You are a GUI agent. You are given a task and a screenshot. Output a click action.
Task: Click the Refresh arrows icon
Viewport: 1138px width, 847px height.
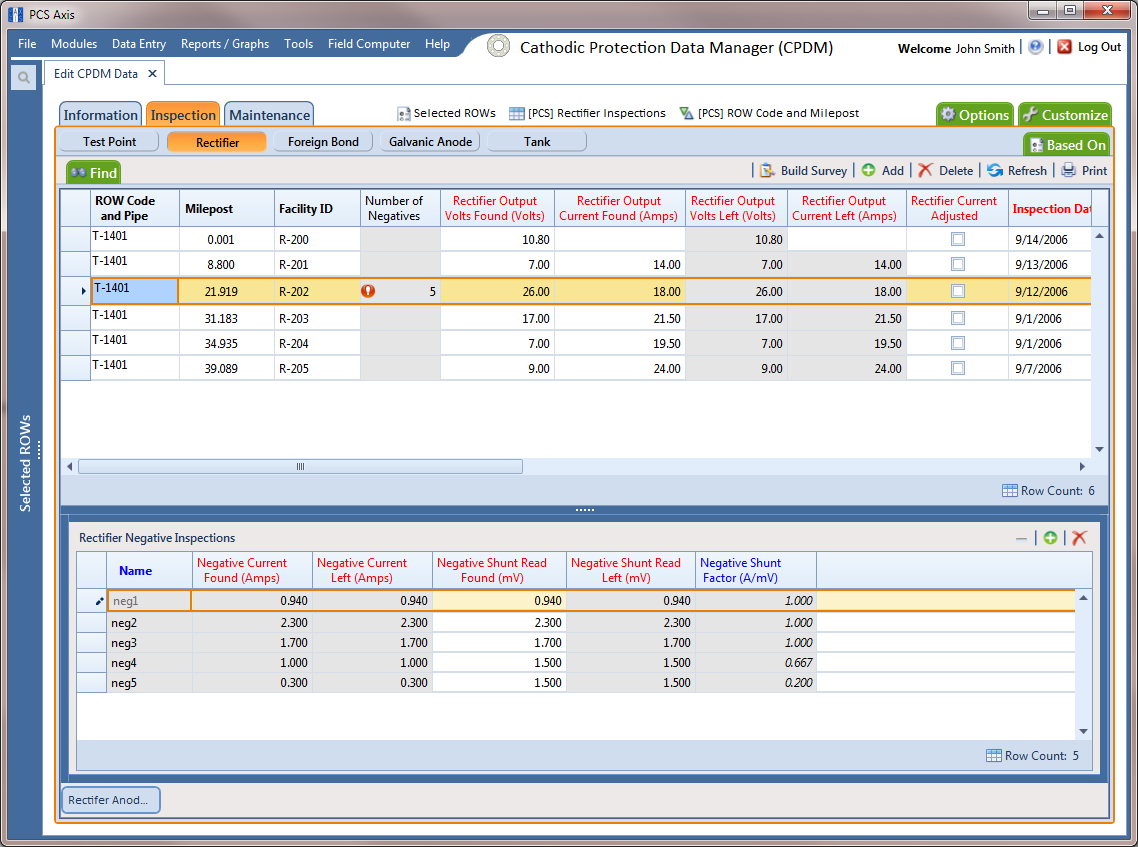click(994, 170)
